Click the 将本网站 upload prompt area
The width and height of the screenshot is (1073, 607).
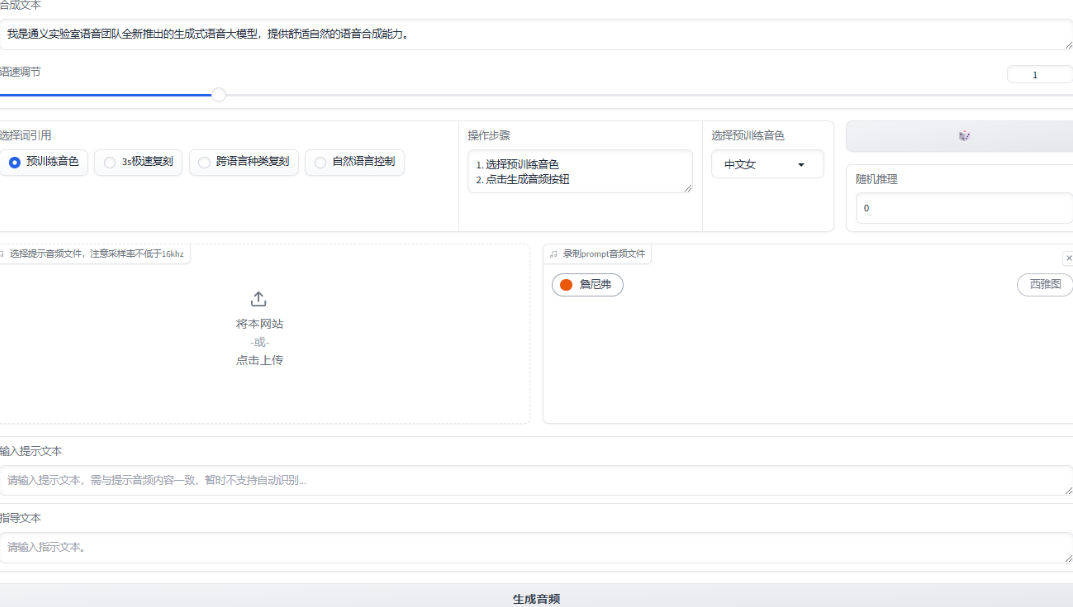(258, 325)
